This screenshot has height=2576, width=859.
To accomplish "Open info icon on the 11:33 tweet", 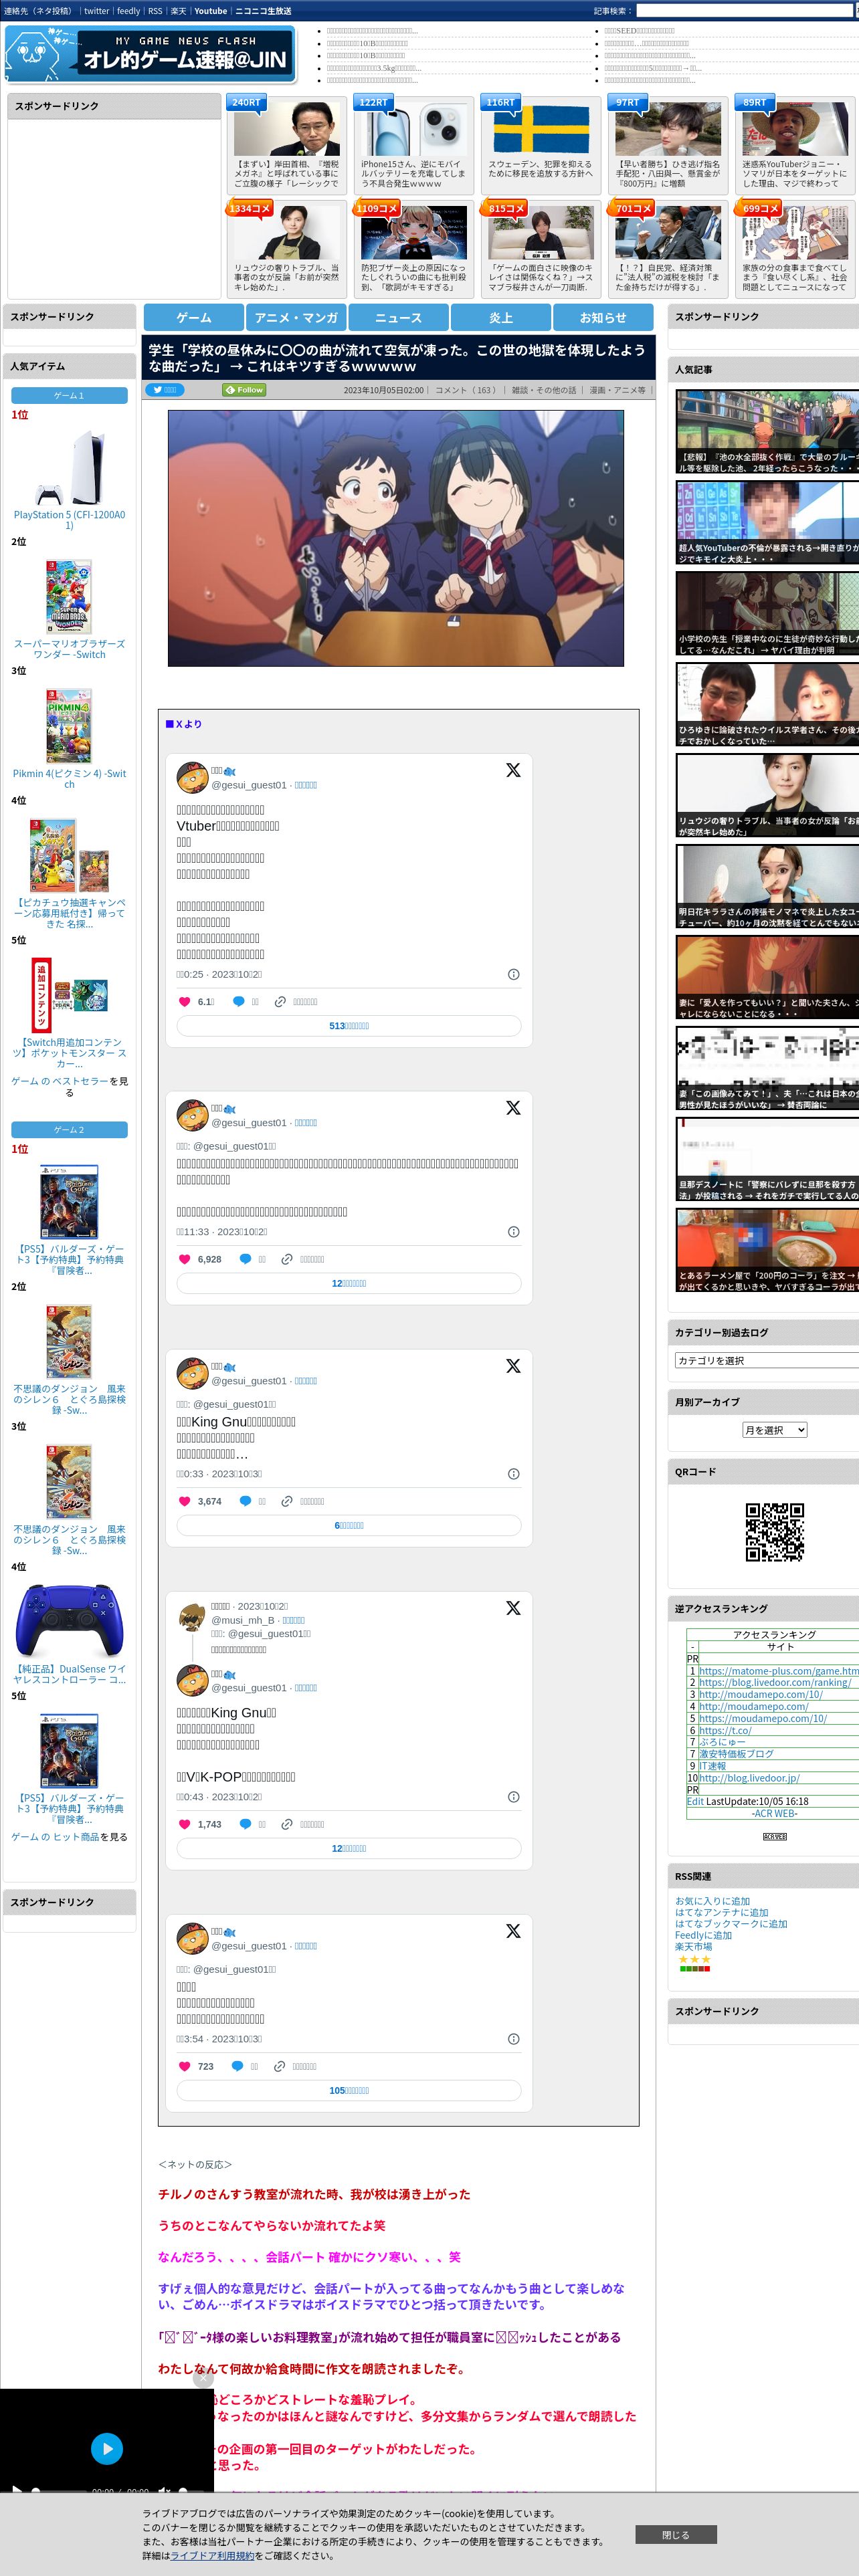I will tap(513, 1232).
